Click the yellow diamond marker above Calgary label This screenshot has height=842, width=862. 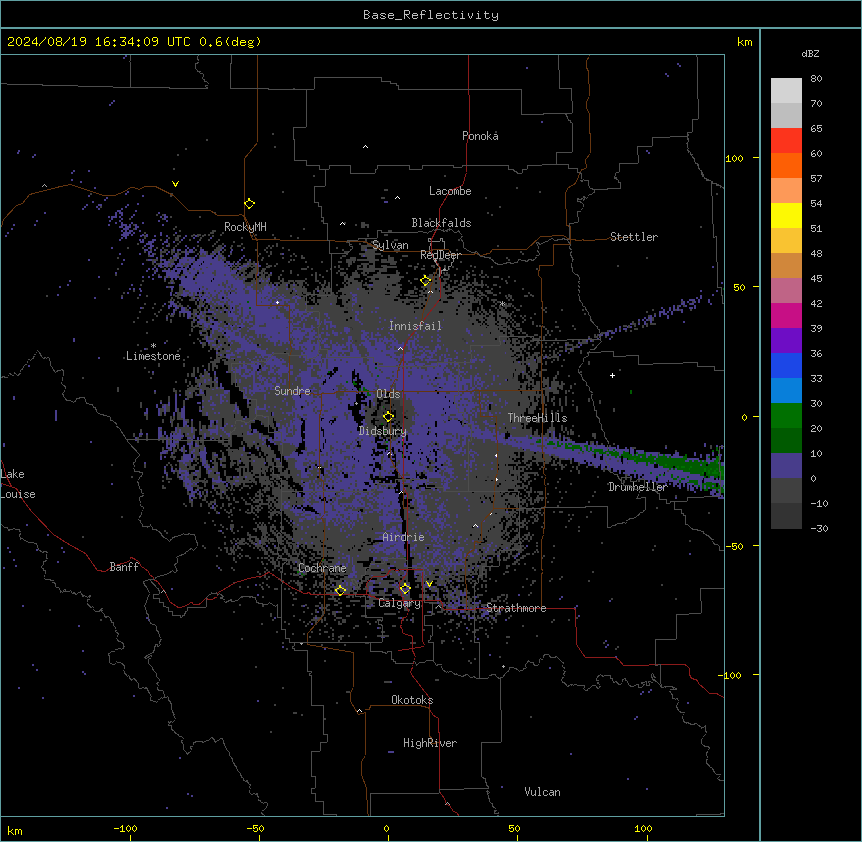tap(405, 589)
